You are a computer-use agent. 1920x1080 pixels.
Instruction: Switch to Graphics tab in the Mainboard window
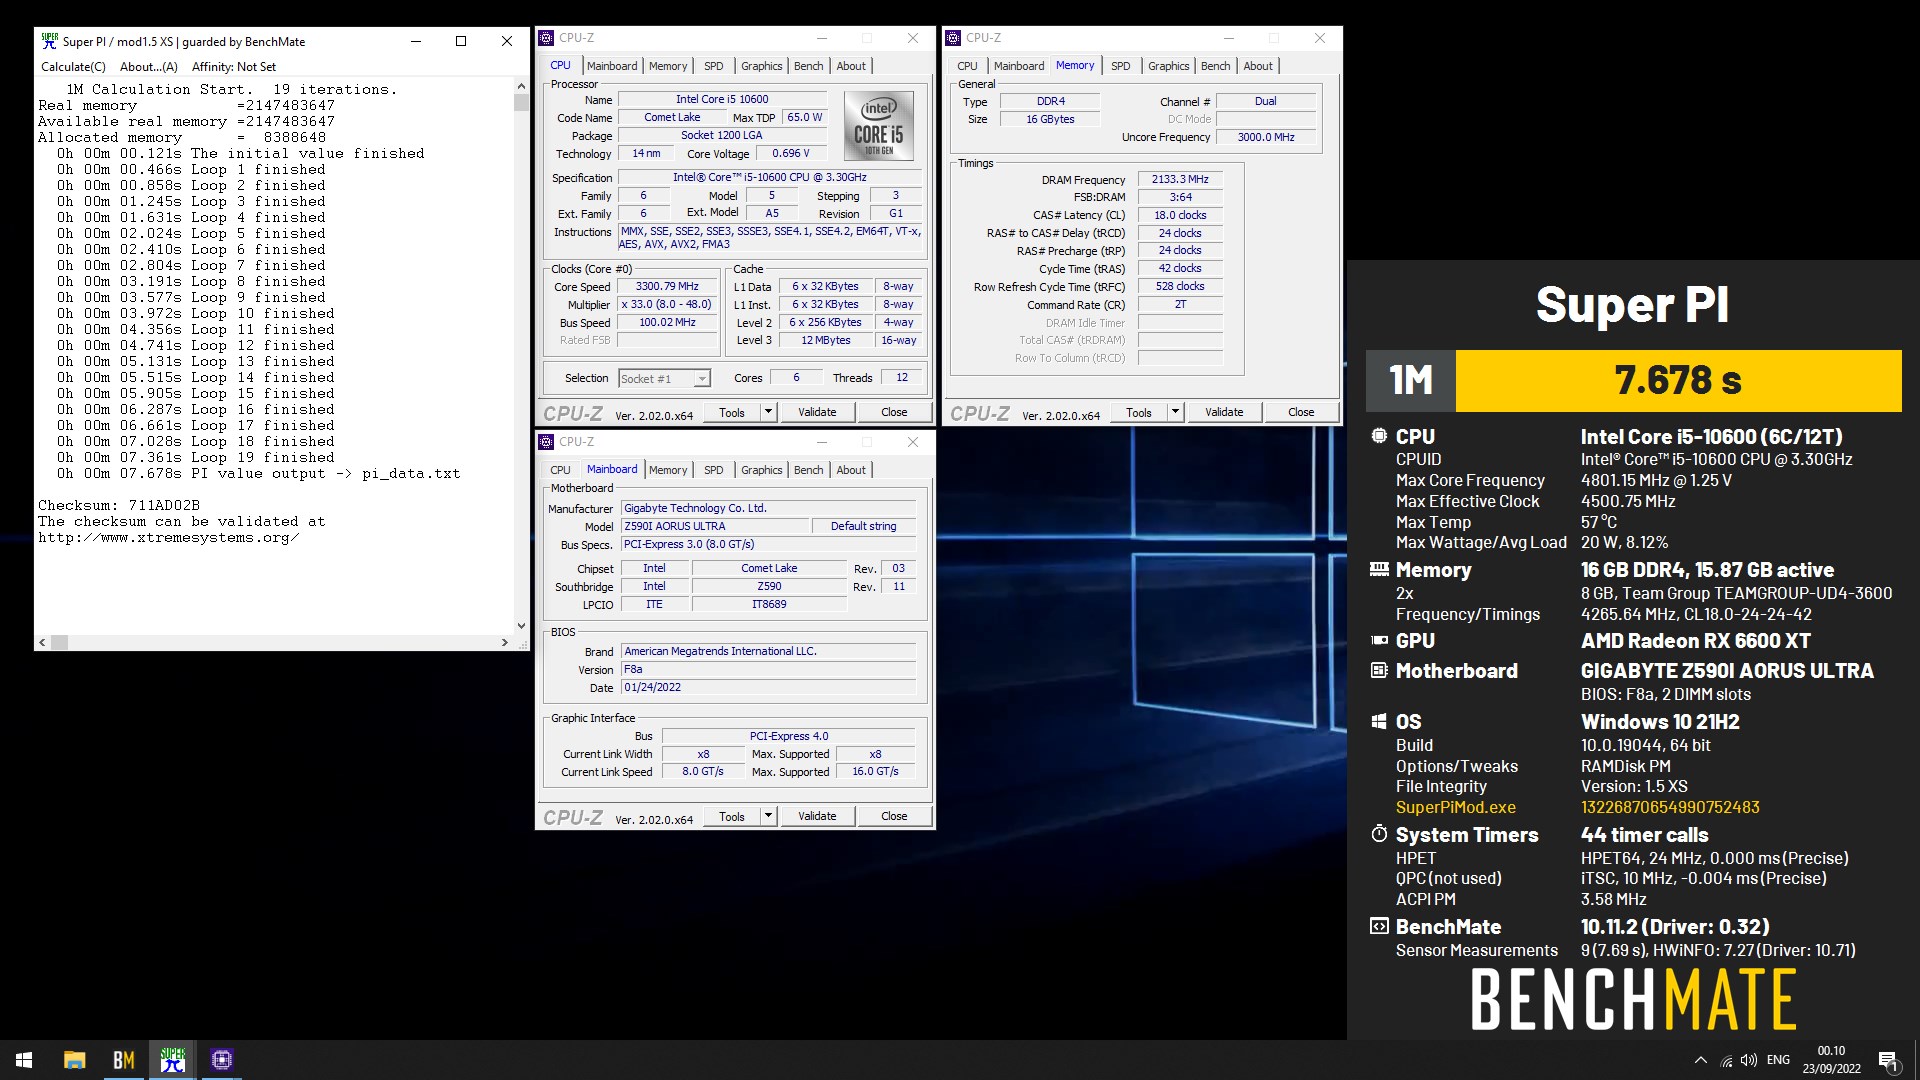tap(762, 470)
